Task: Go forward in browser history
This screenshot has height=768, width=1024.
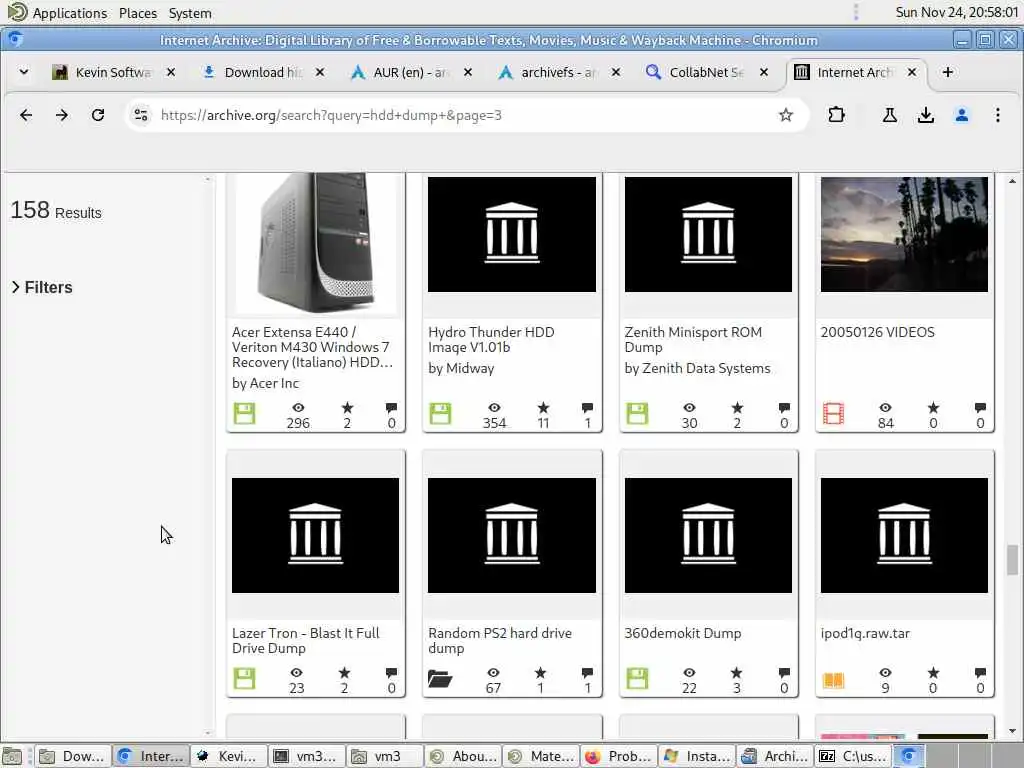Action: coord(61,116)
